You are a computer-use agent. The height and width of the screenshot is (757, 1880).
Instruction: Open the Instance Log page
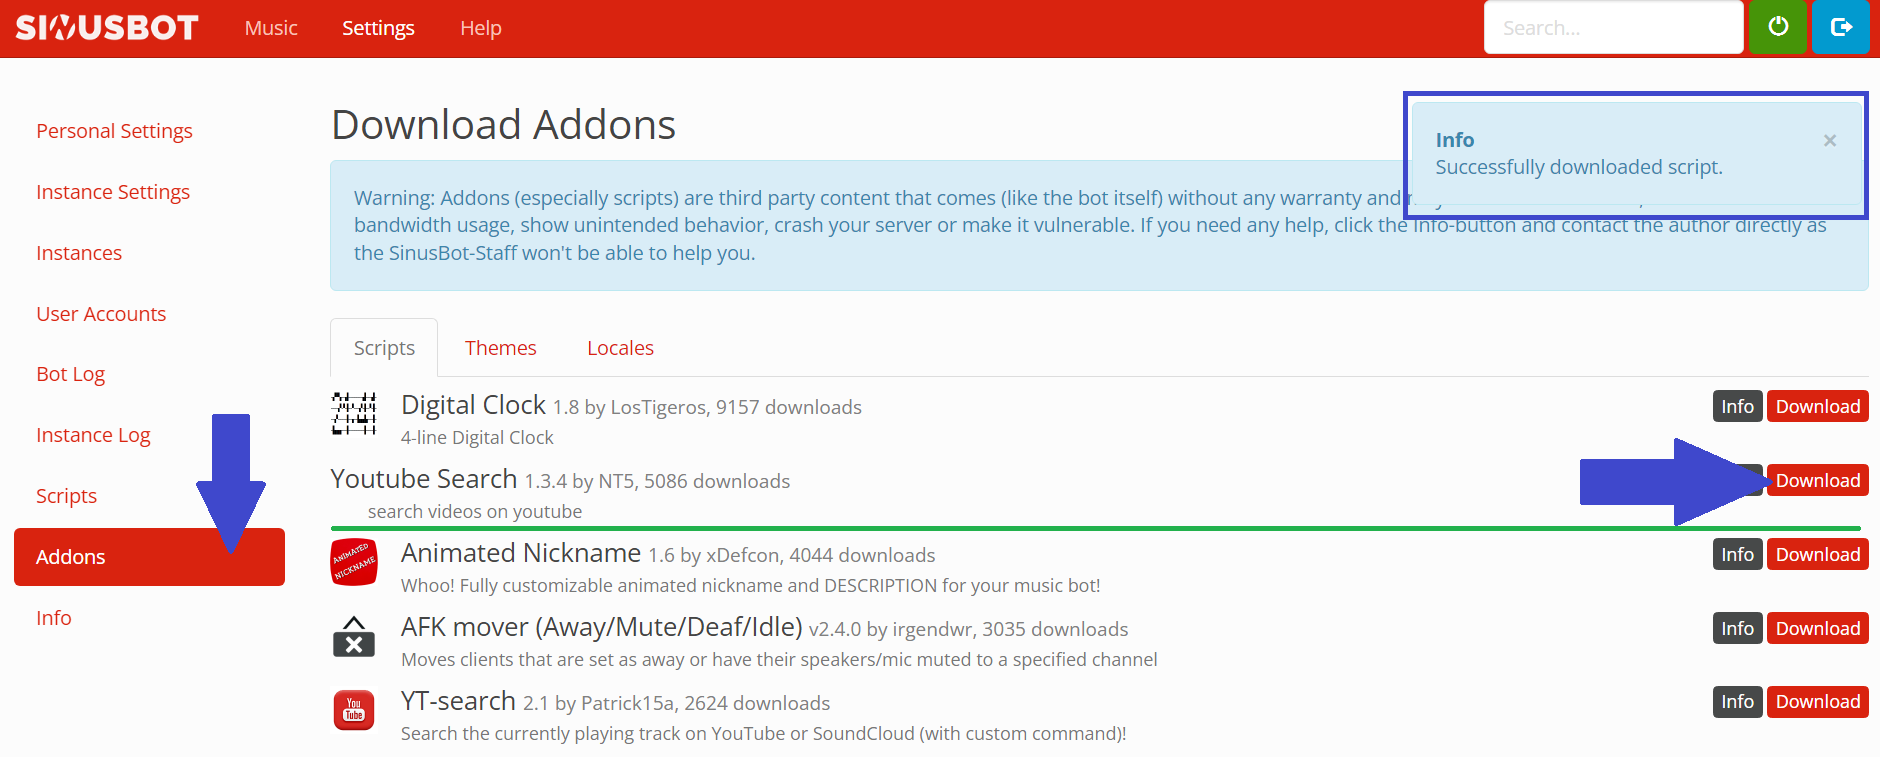click(93, 434)
